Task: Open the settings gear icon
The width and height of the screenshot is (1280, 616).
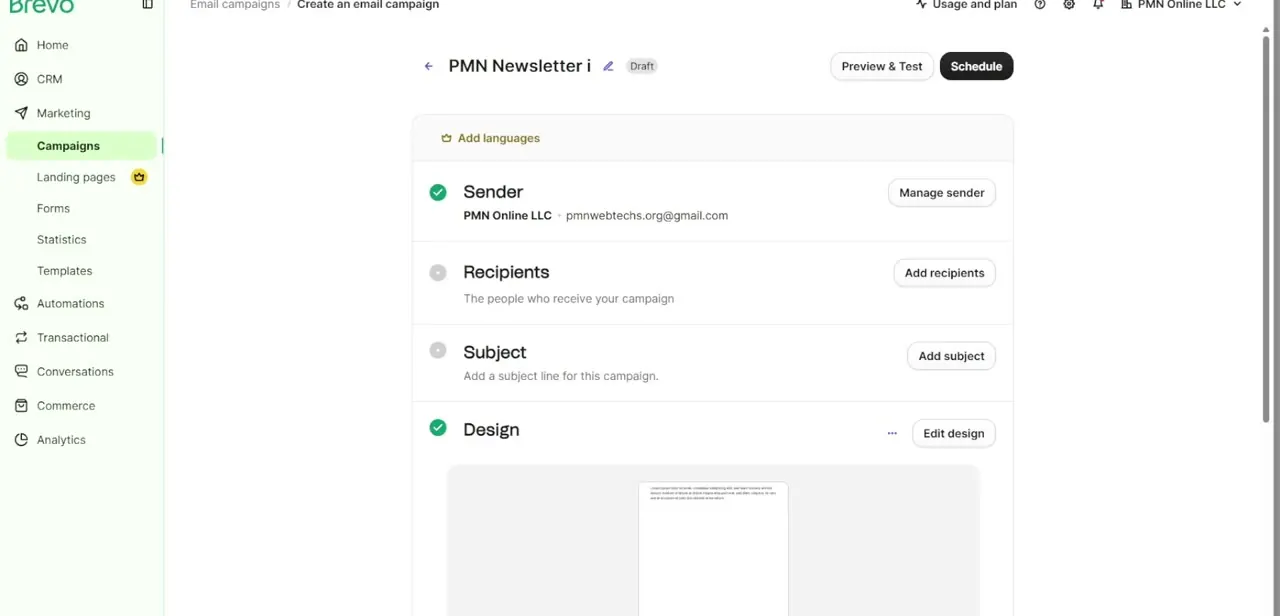Action: coord(1069,5)
